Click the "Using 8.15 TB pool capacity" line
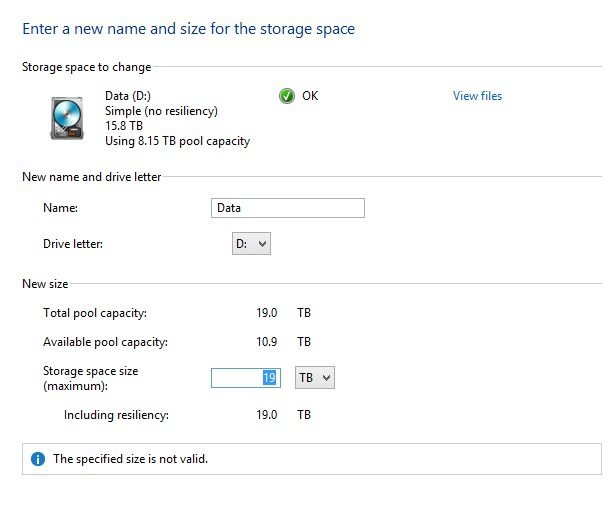614x506 pixels. (x=177, y=141)
